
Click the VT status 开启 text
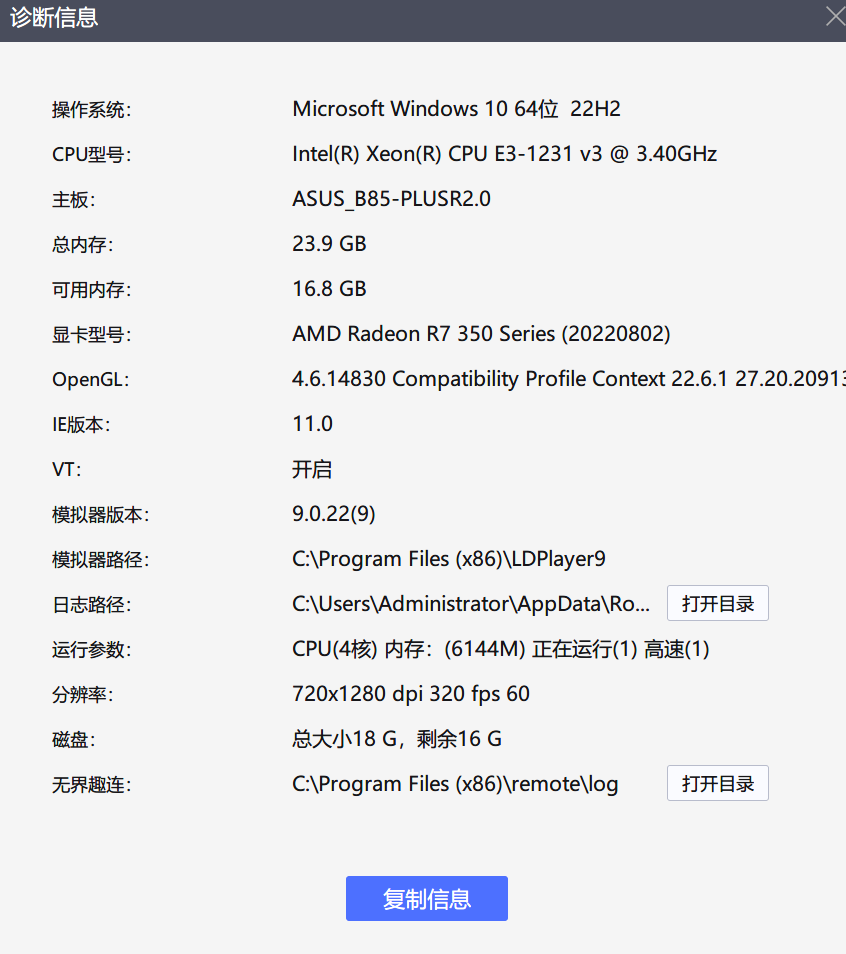click(312, 469)
